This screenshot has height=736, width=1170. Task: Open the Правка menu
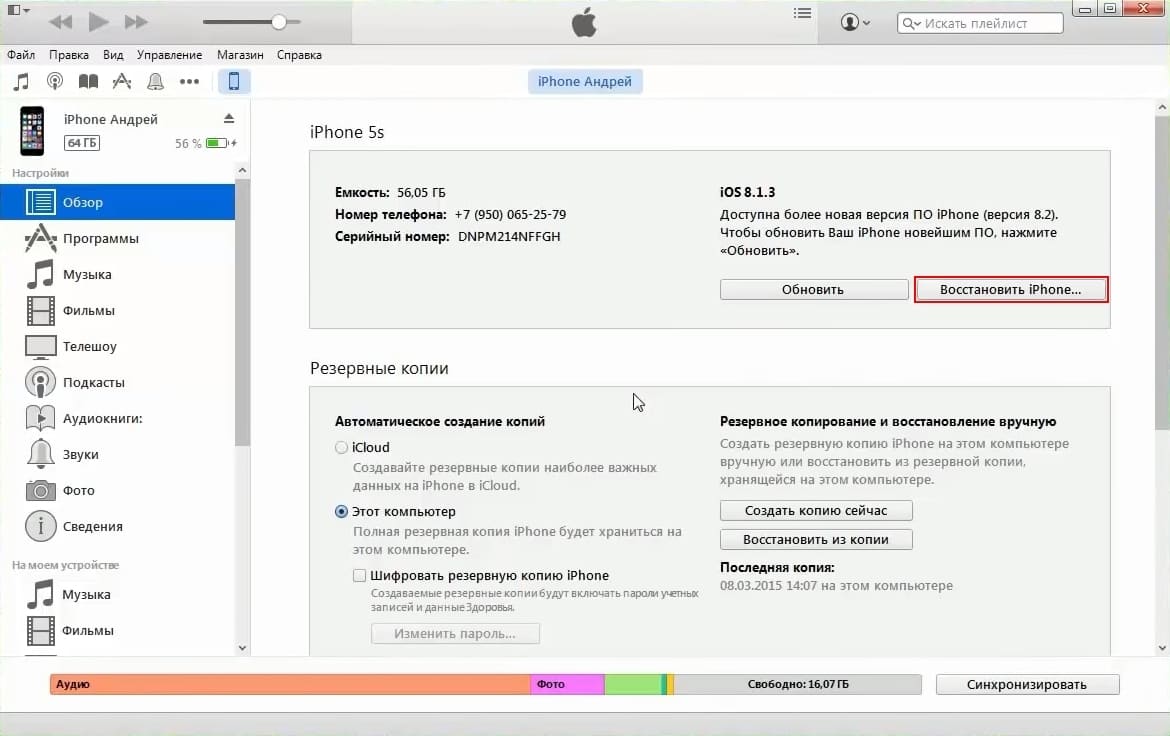[69, 54]
